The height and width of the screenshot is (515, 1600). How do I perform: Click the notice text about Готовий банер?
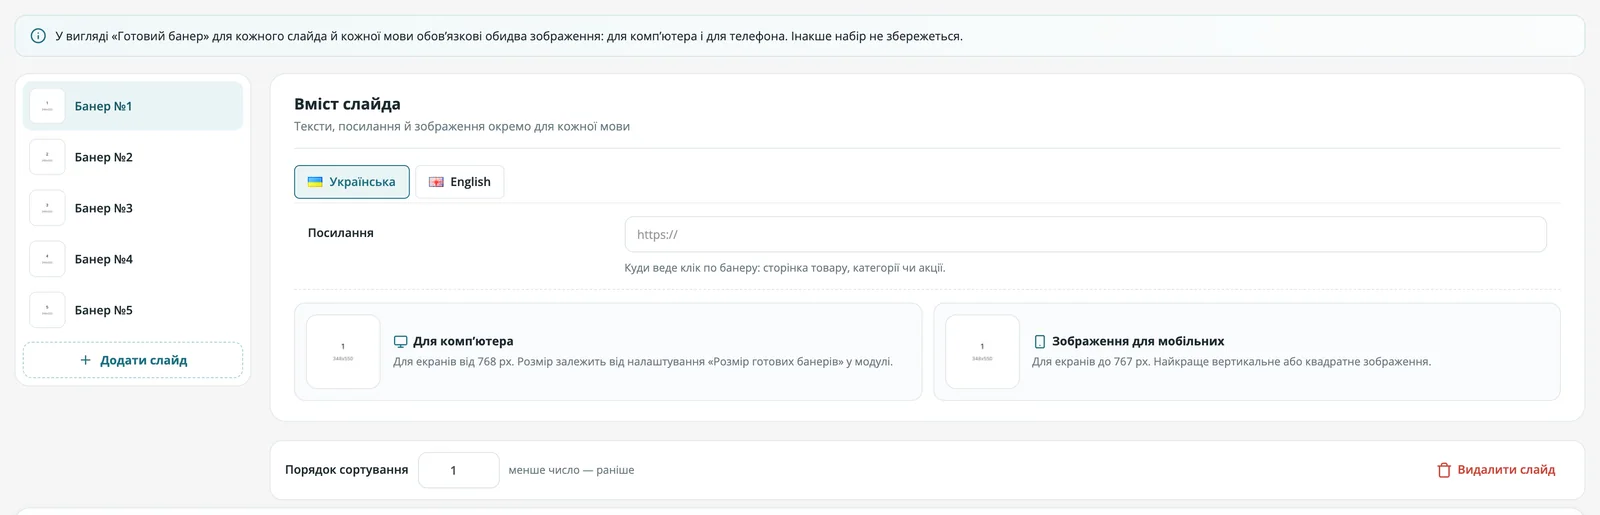click(x=509, y=36)
